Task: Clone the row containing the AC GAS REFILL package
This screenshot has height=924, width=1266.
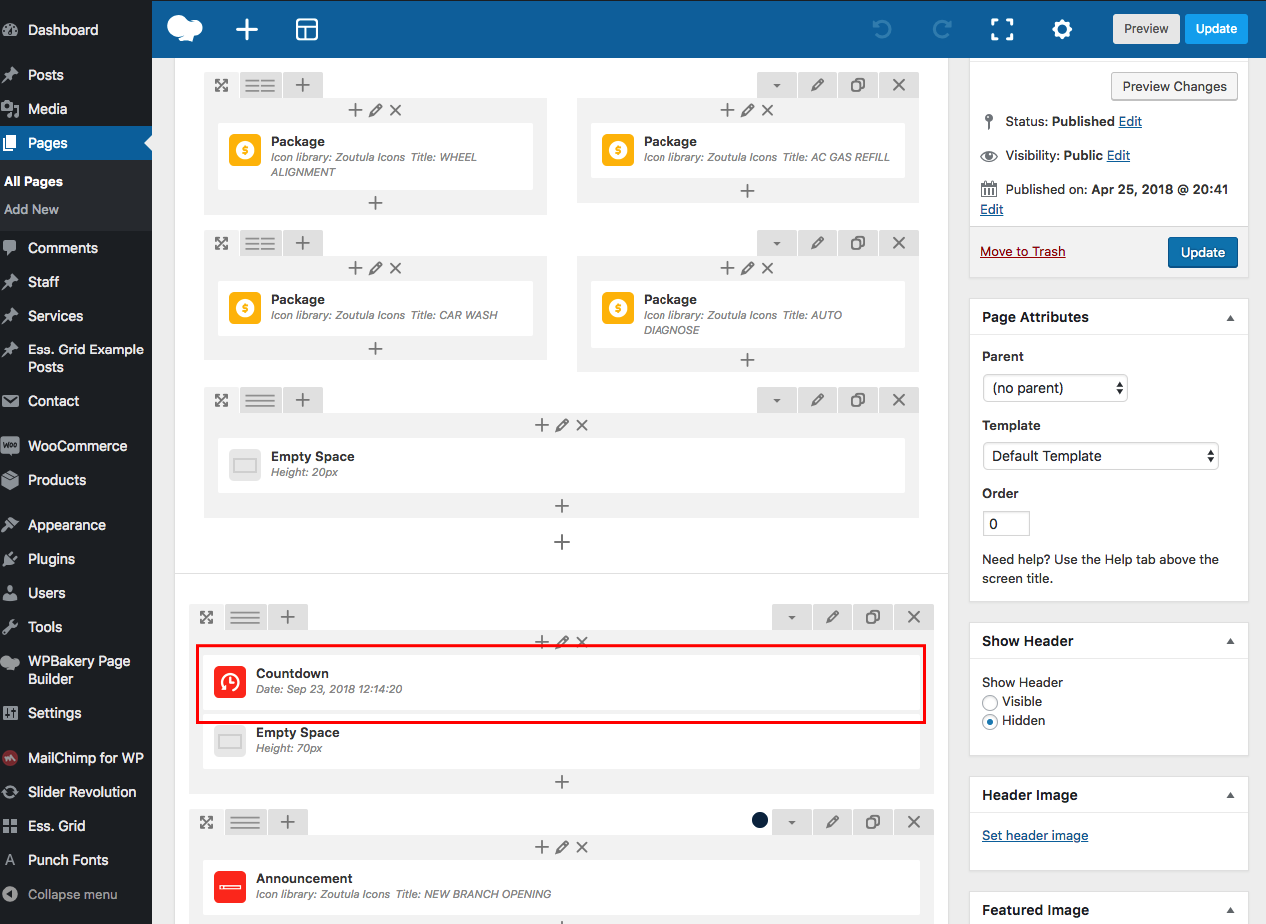Action: coord(858,85)
